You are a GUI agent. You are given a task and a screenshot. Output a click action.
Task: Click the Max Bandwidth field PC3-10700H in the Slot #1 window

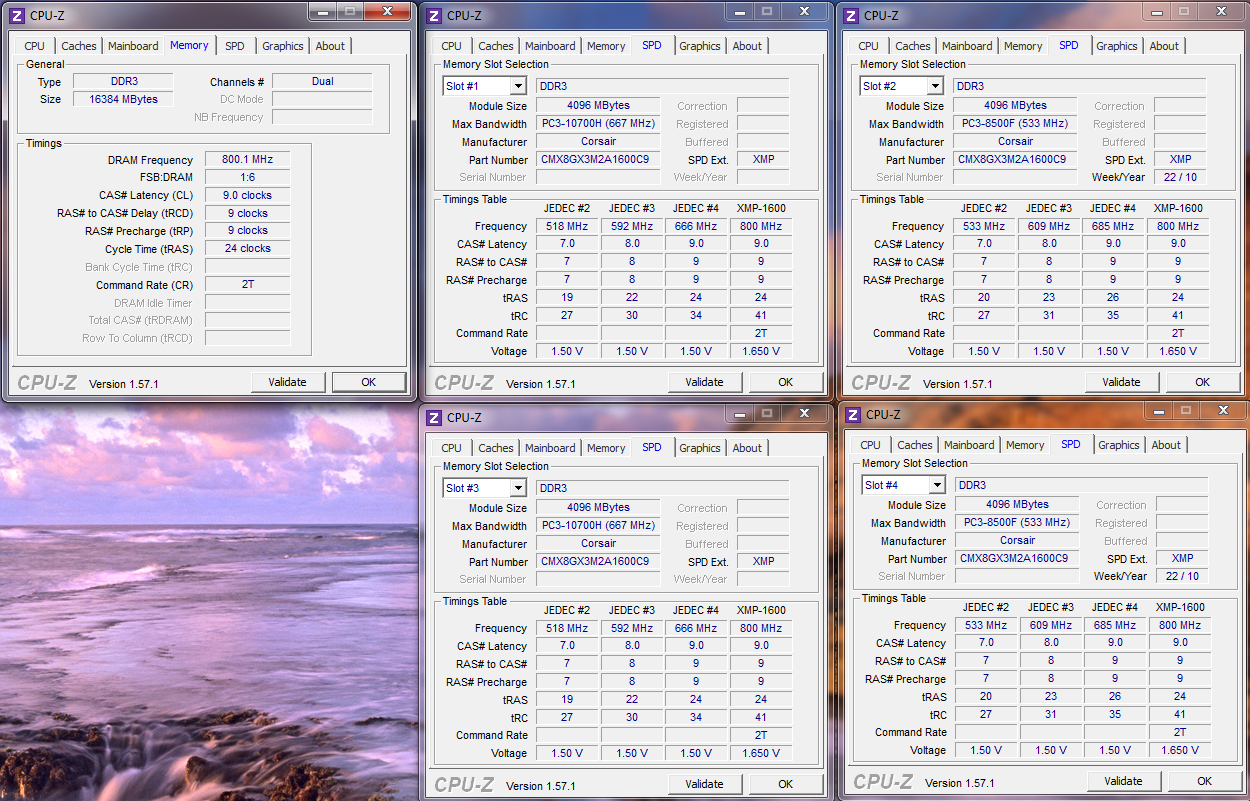point(598,123)
